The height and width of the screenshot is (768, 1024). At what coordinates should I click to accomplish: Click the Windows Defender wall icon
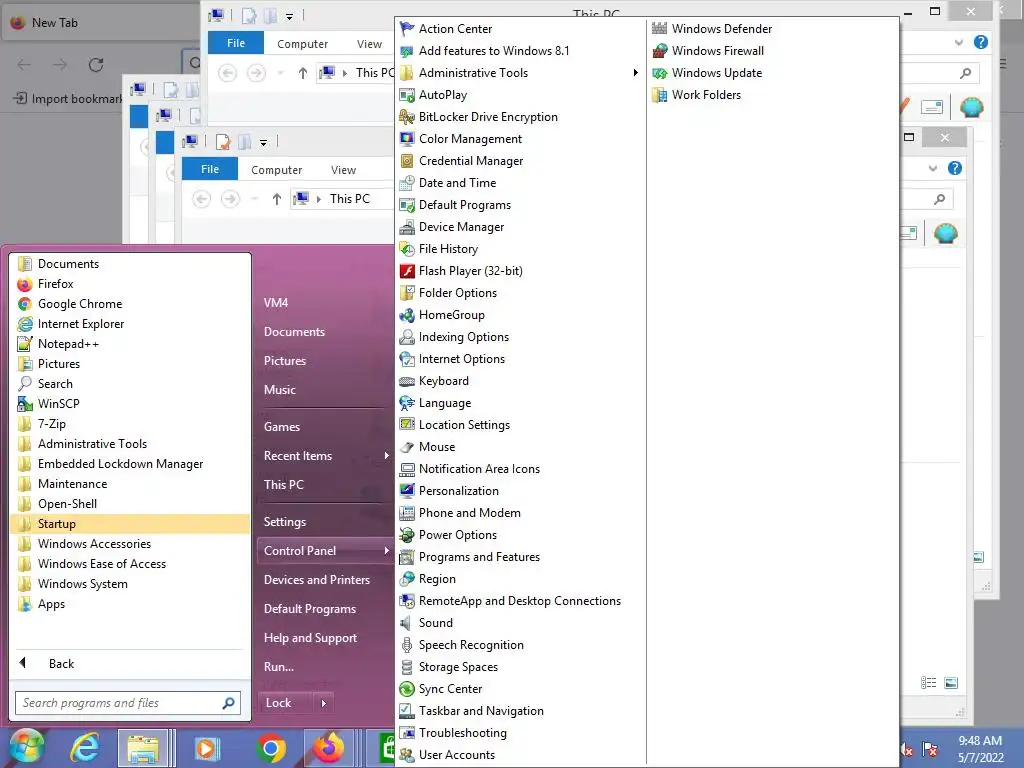[x=660, y=29]
